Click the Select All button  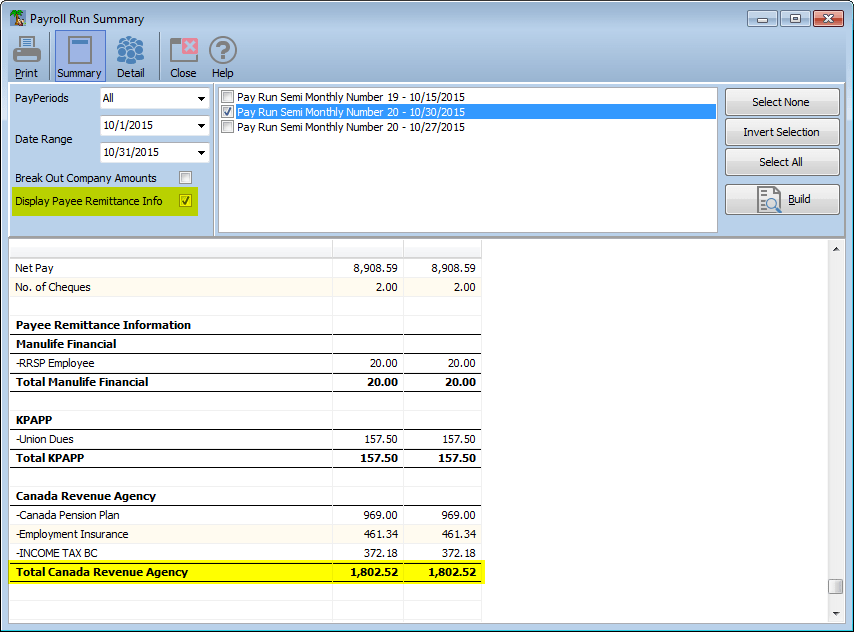(x=782, y=162)
